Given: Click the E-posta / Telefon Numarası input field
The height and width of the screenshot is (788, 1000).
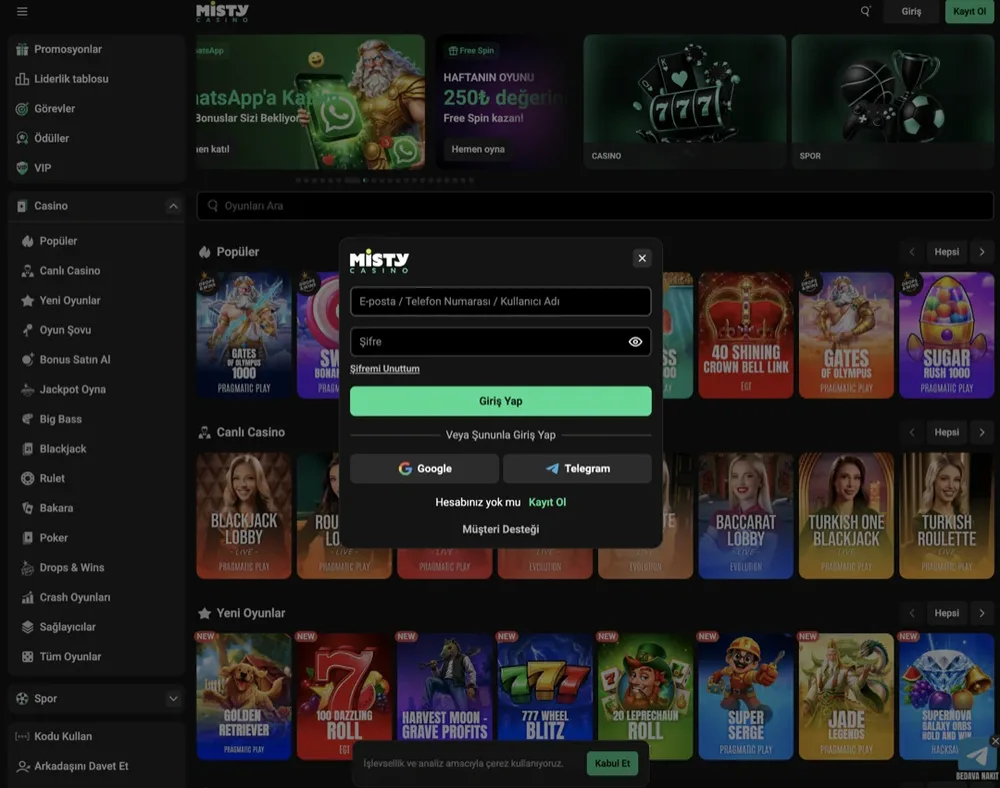Looking at the screenshot, I should 501,302.
